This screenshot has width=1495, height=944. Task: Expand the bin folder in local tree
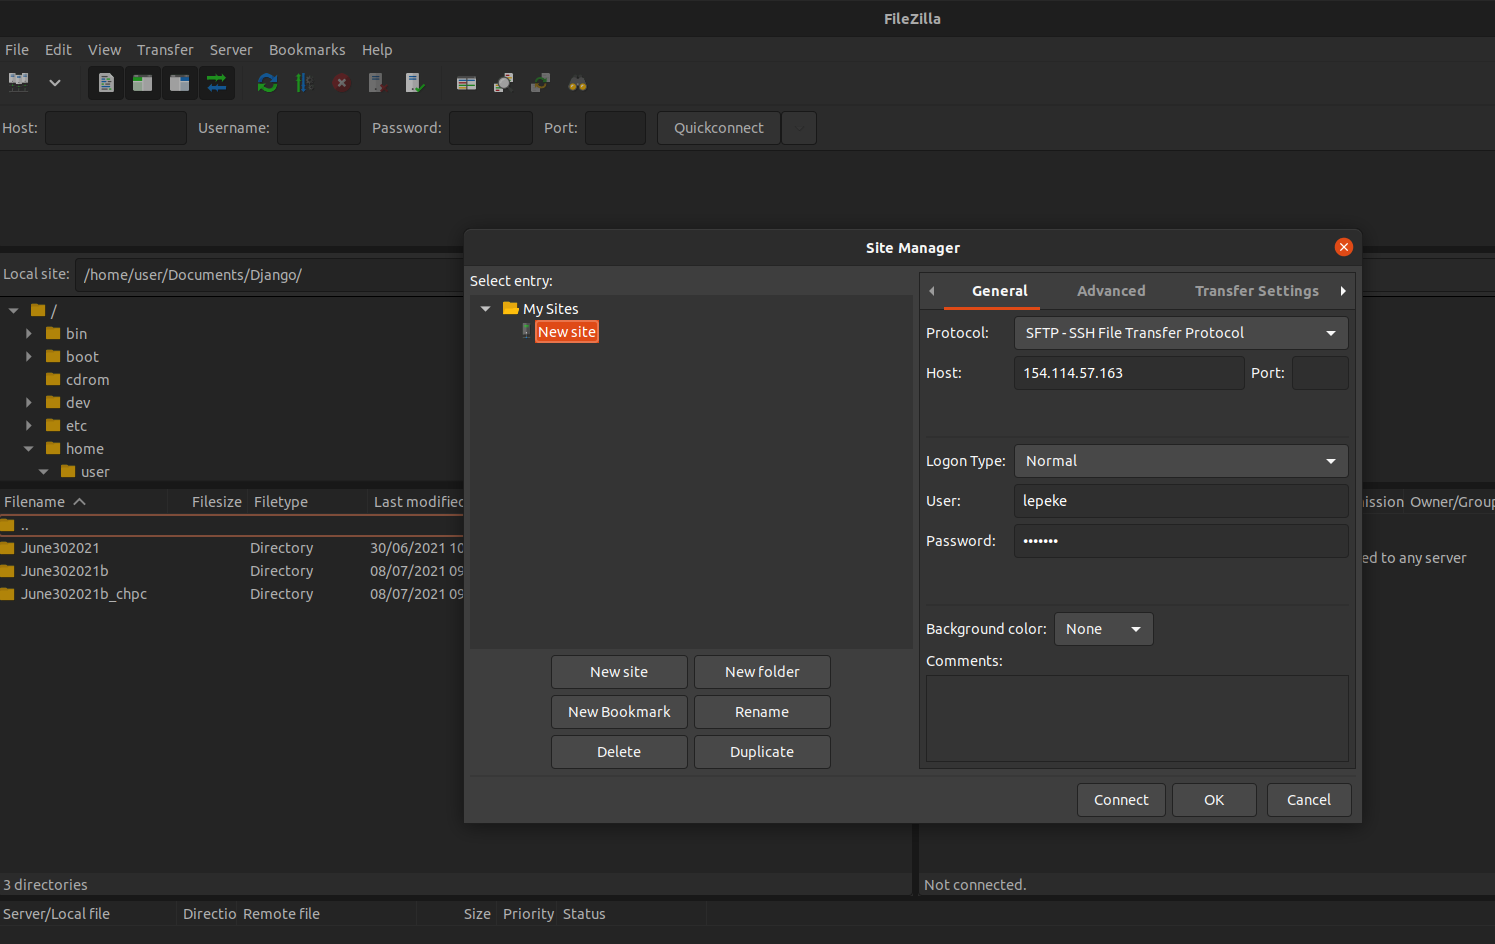coord(29,334)
